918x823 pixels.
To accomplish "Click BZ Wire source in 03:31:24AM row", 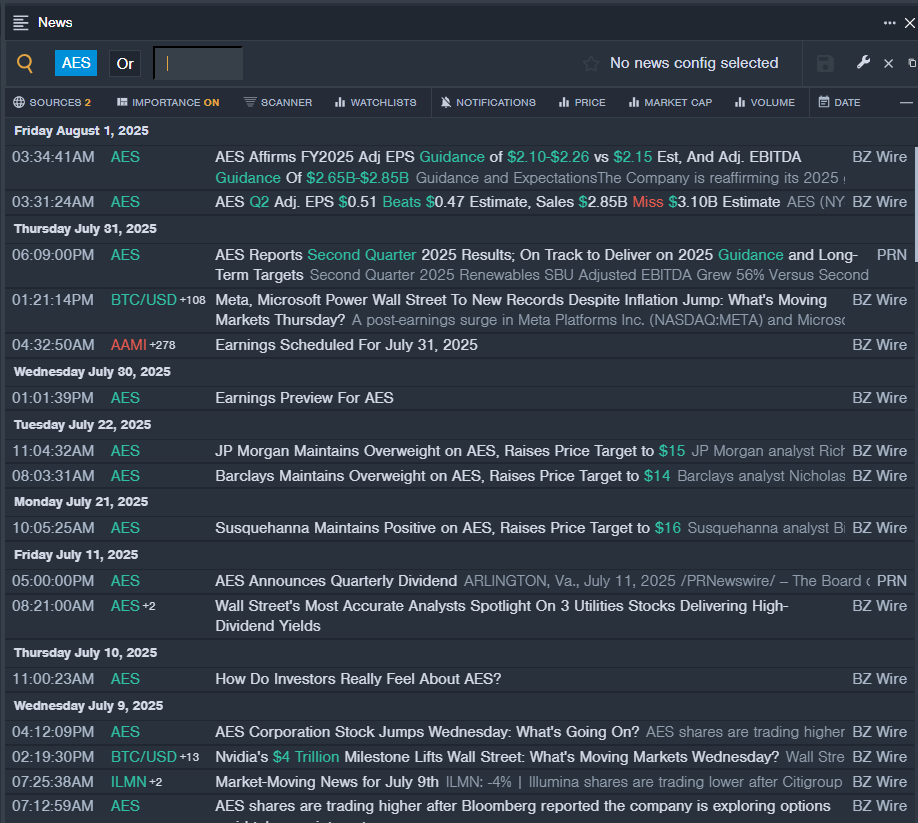I will (x=879, y=202).
